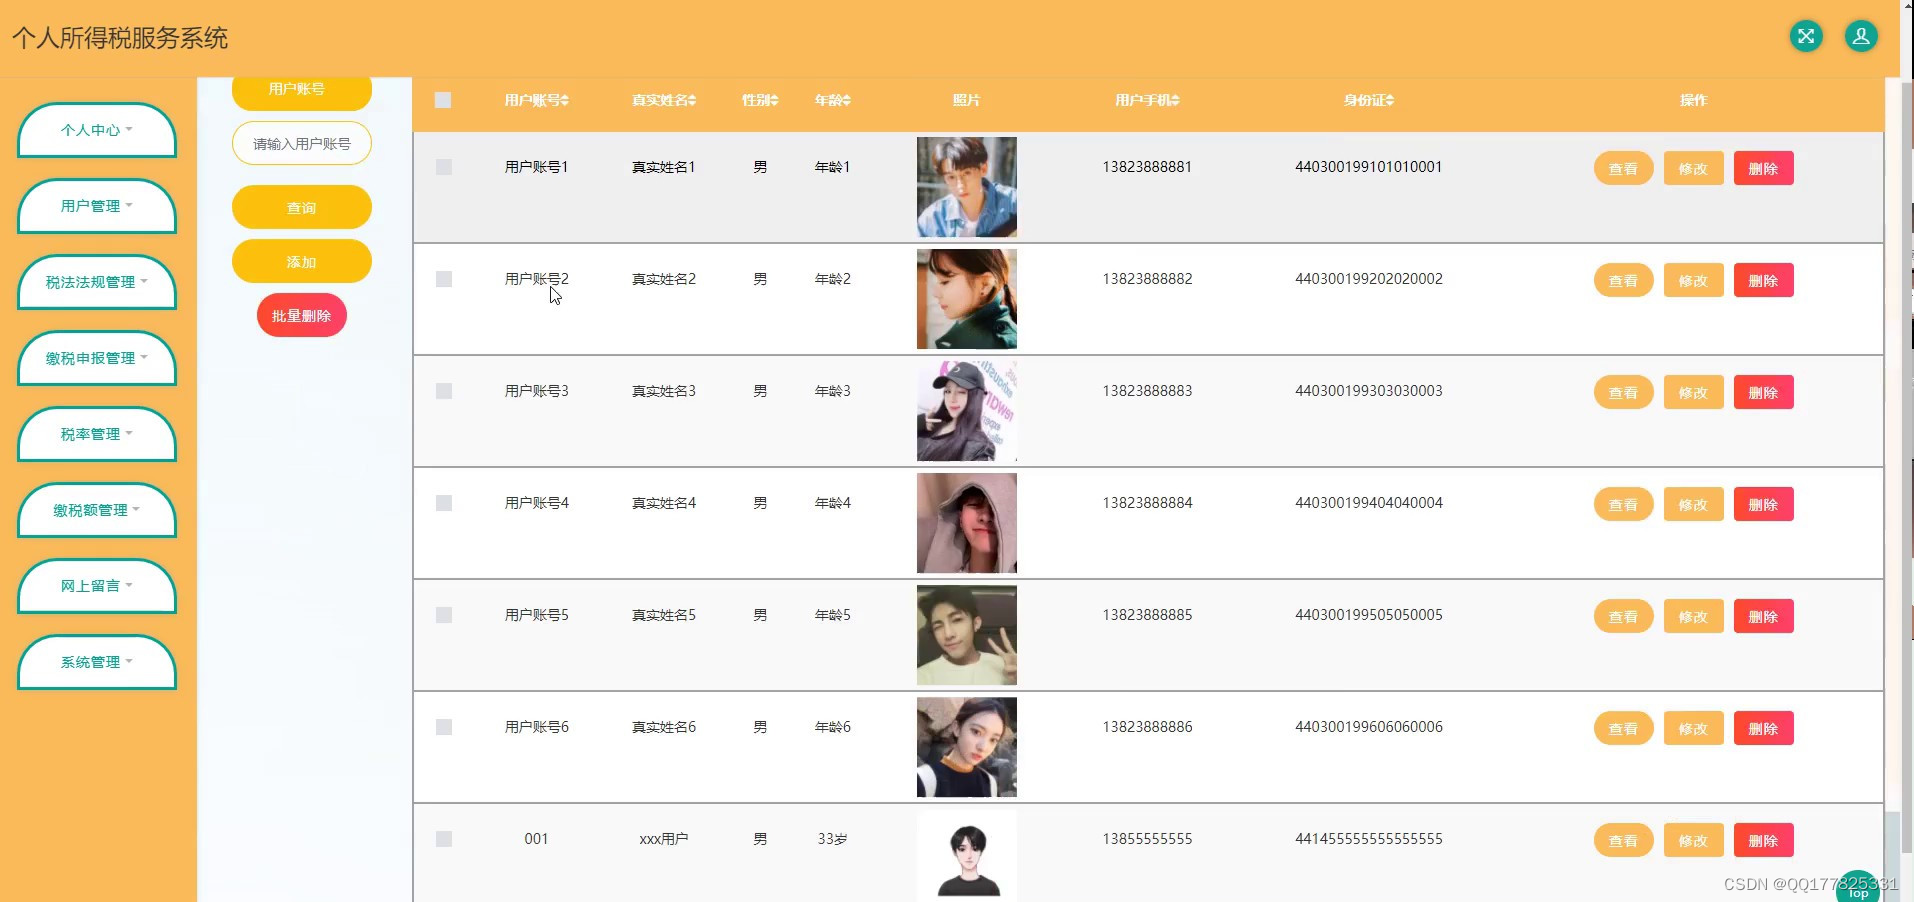Image resolution: width=1914 pixels, height=902 pixels.
Task: Click 修改 for 用户账号3 row
Action: point(1694,392)
